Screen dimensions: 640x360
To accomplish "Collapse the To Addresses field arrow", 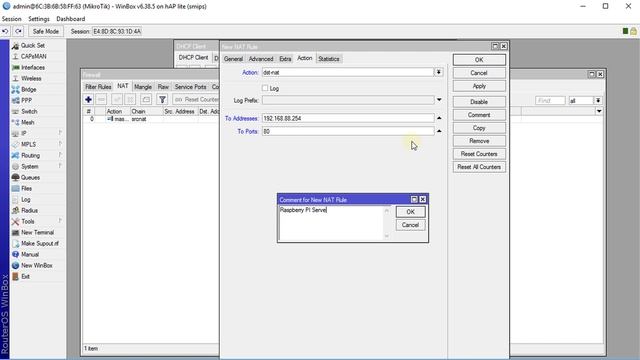I will point(439,118).
